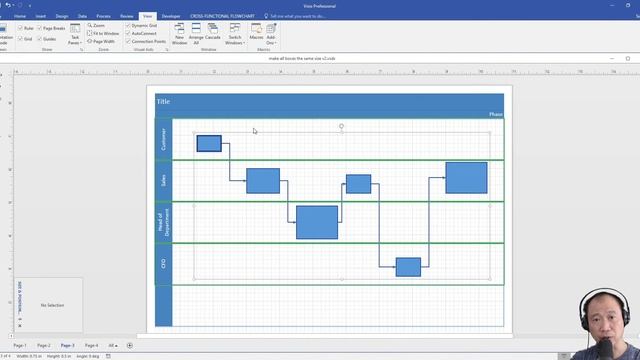Click Page Width in the Zoom group
Image resolution: width=640 pixels, height=360 pixels.
pyautogui.click(x=101, y=41)
